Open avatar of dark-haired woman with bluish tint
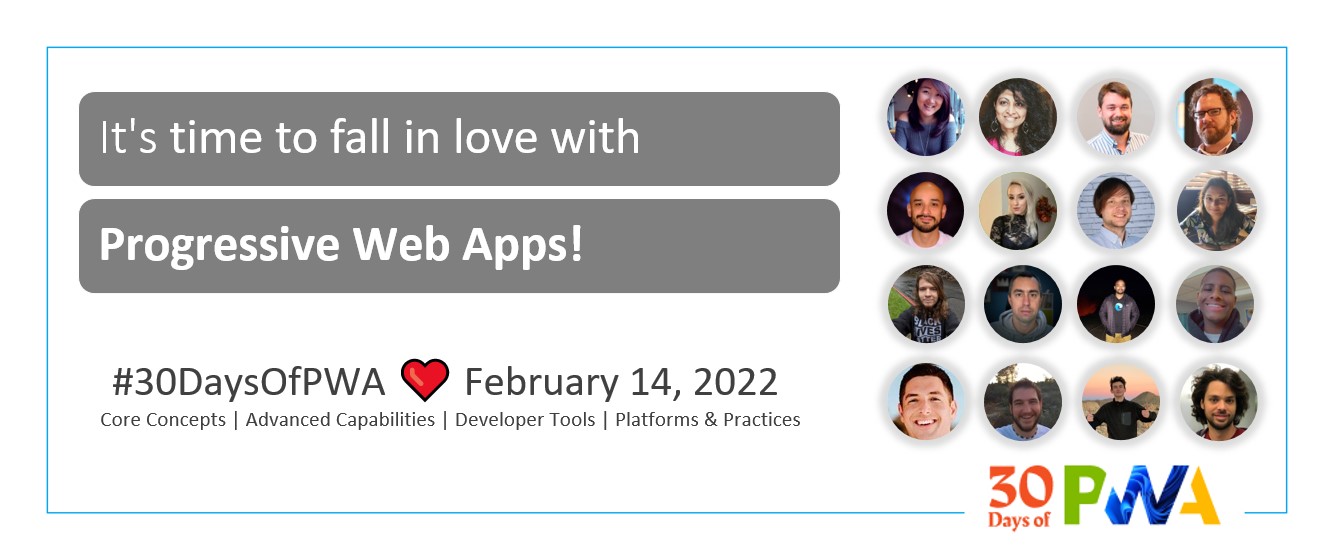Image resolution: width=1334 pixels, height=560 pixels. tap(925, 117)
